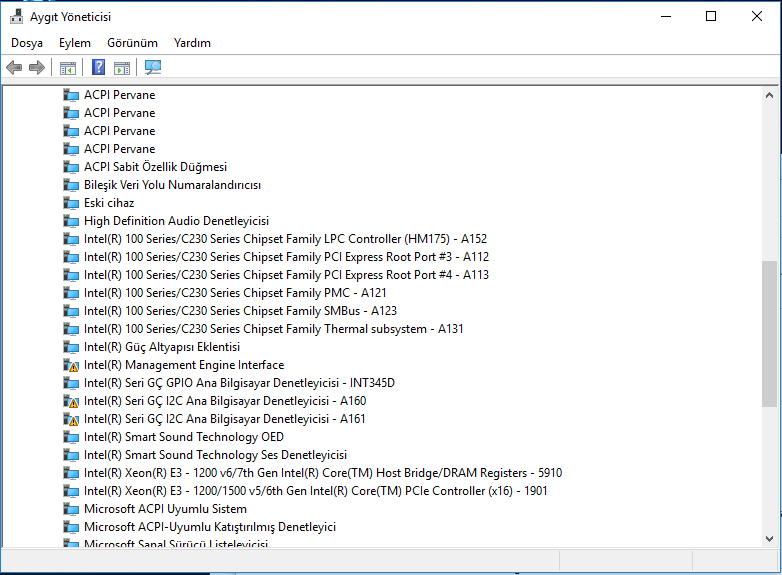Click the Aygıt Yöneticisi title bar app icon

click(x=16, y=16)
